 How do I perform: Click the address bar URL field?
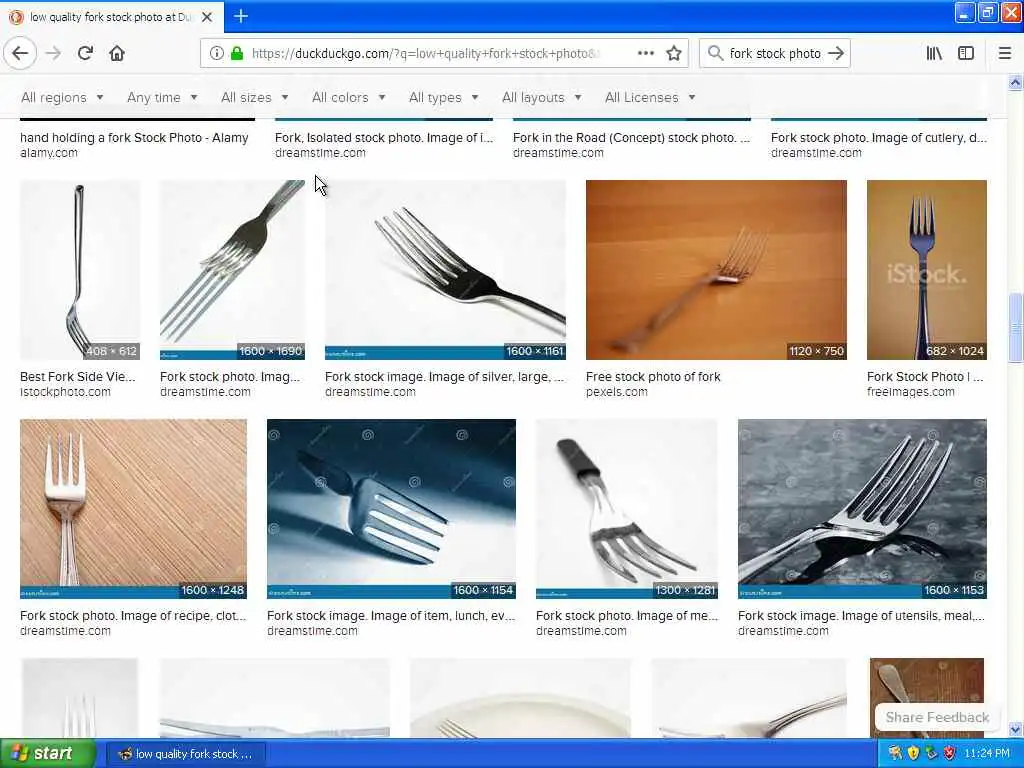coord(424,53)
